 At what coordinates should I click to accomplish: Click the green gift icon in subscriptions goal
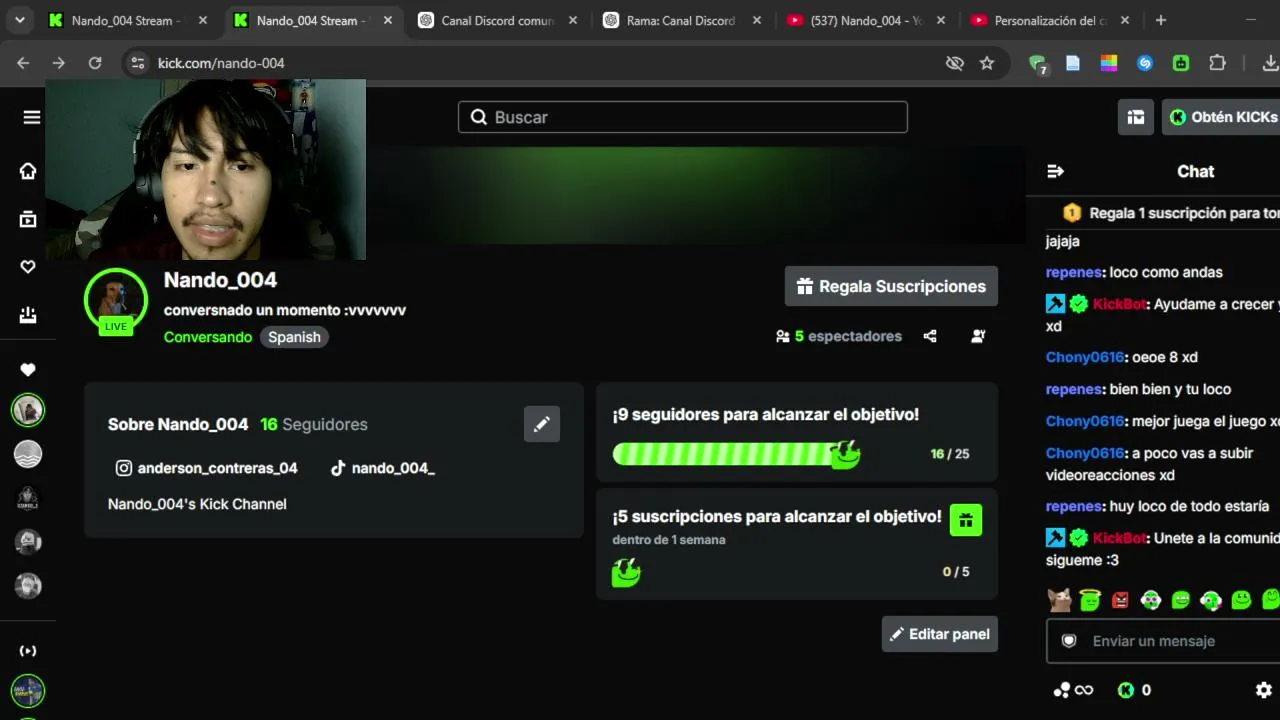pos(966,520)
